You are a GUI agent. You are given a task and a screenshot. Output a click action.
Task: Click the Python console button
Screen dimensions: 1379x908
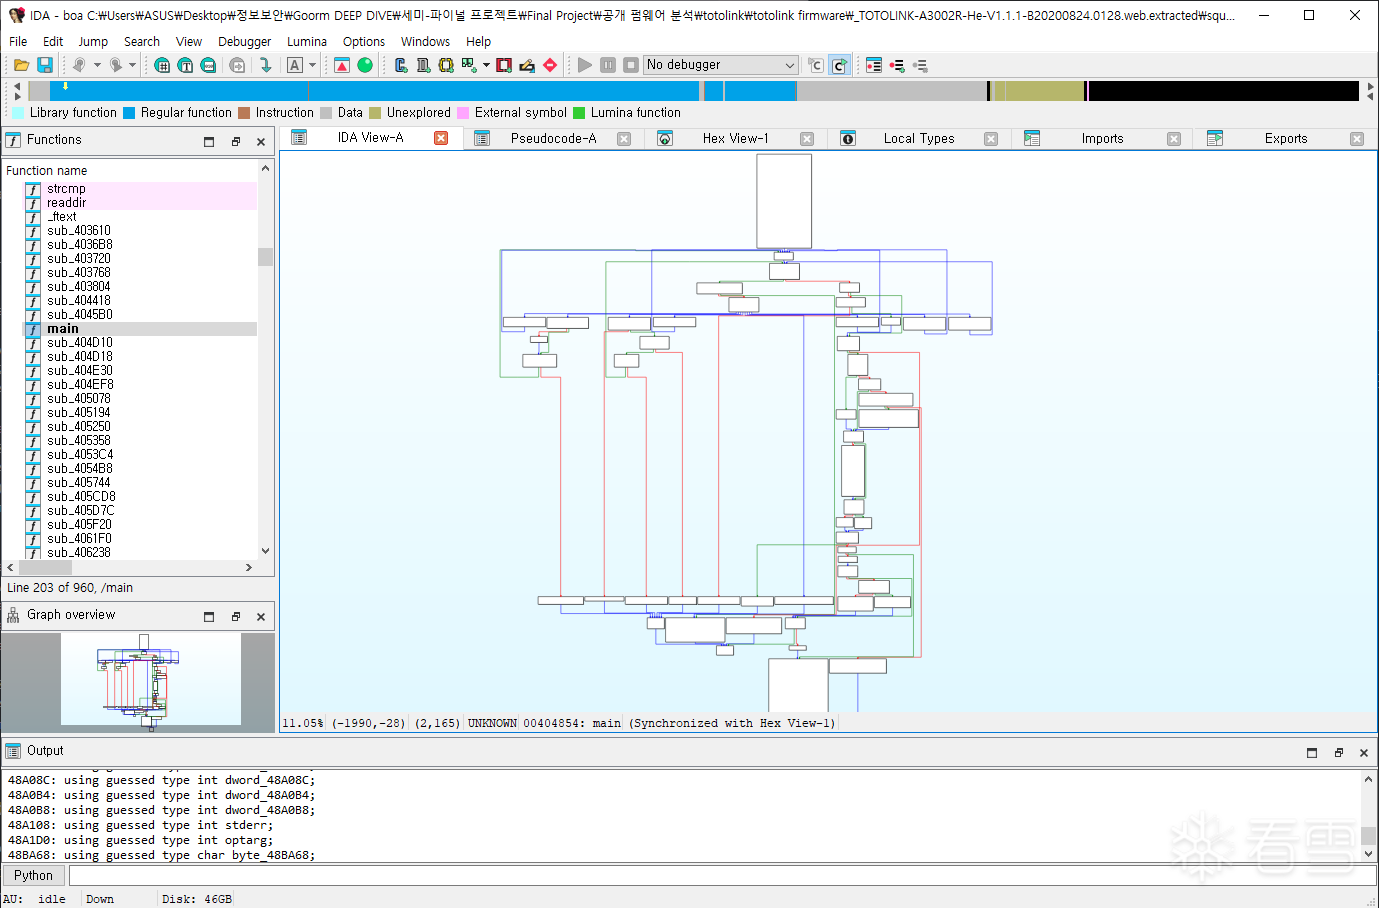tap(33, 875)
